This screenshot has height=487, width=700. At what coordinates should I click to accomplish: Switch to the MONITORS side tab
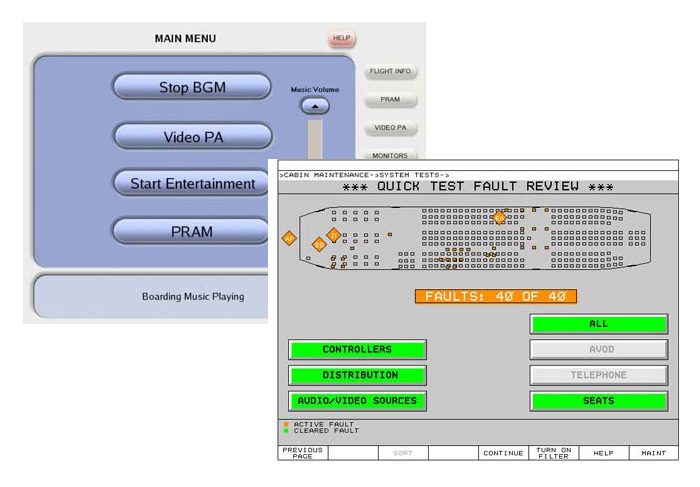[390, 155]
